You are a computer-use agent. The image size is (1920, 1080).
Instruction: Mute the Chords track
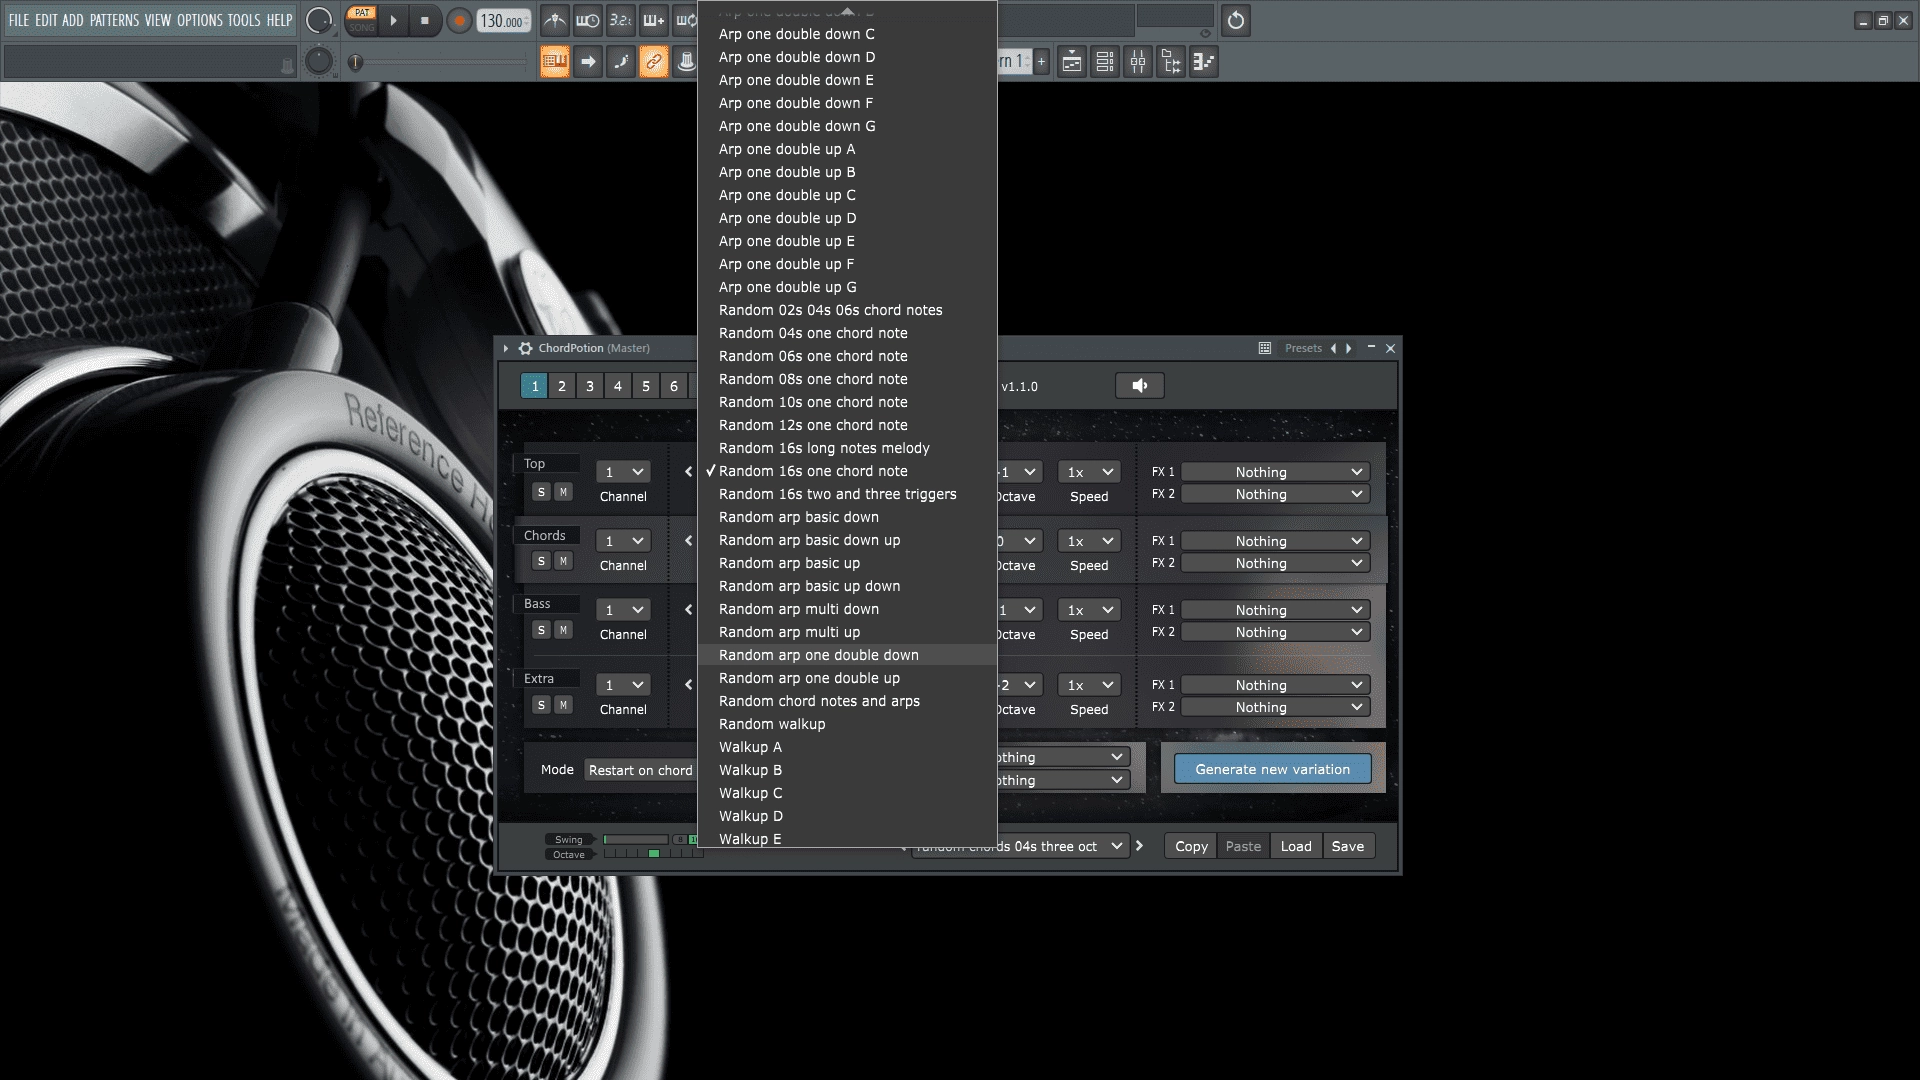(563, 561)
